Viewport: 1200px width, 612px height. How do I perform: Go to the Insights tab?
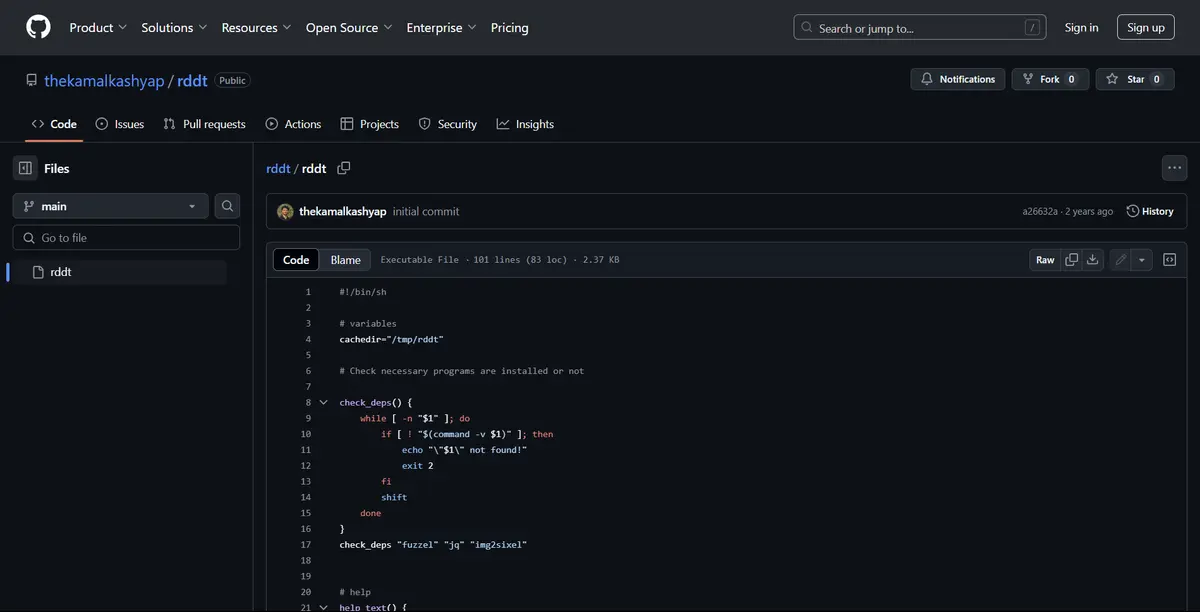click(x=525, y=124)
